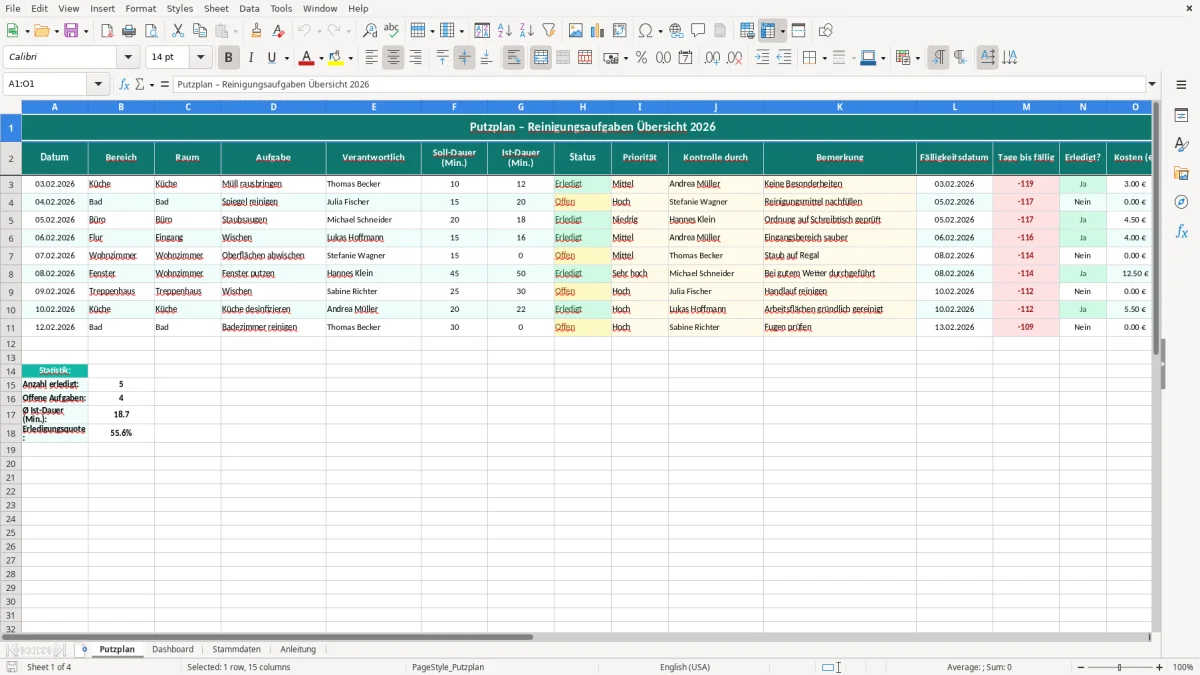Click row 8 header
The width and height of the screenshot is (1200, 675).
[10, 273]
